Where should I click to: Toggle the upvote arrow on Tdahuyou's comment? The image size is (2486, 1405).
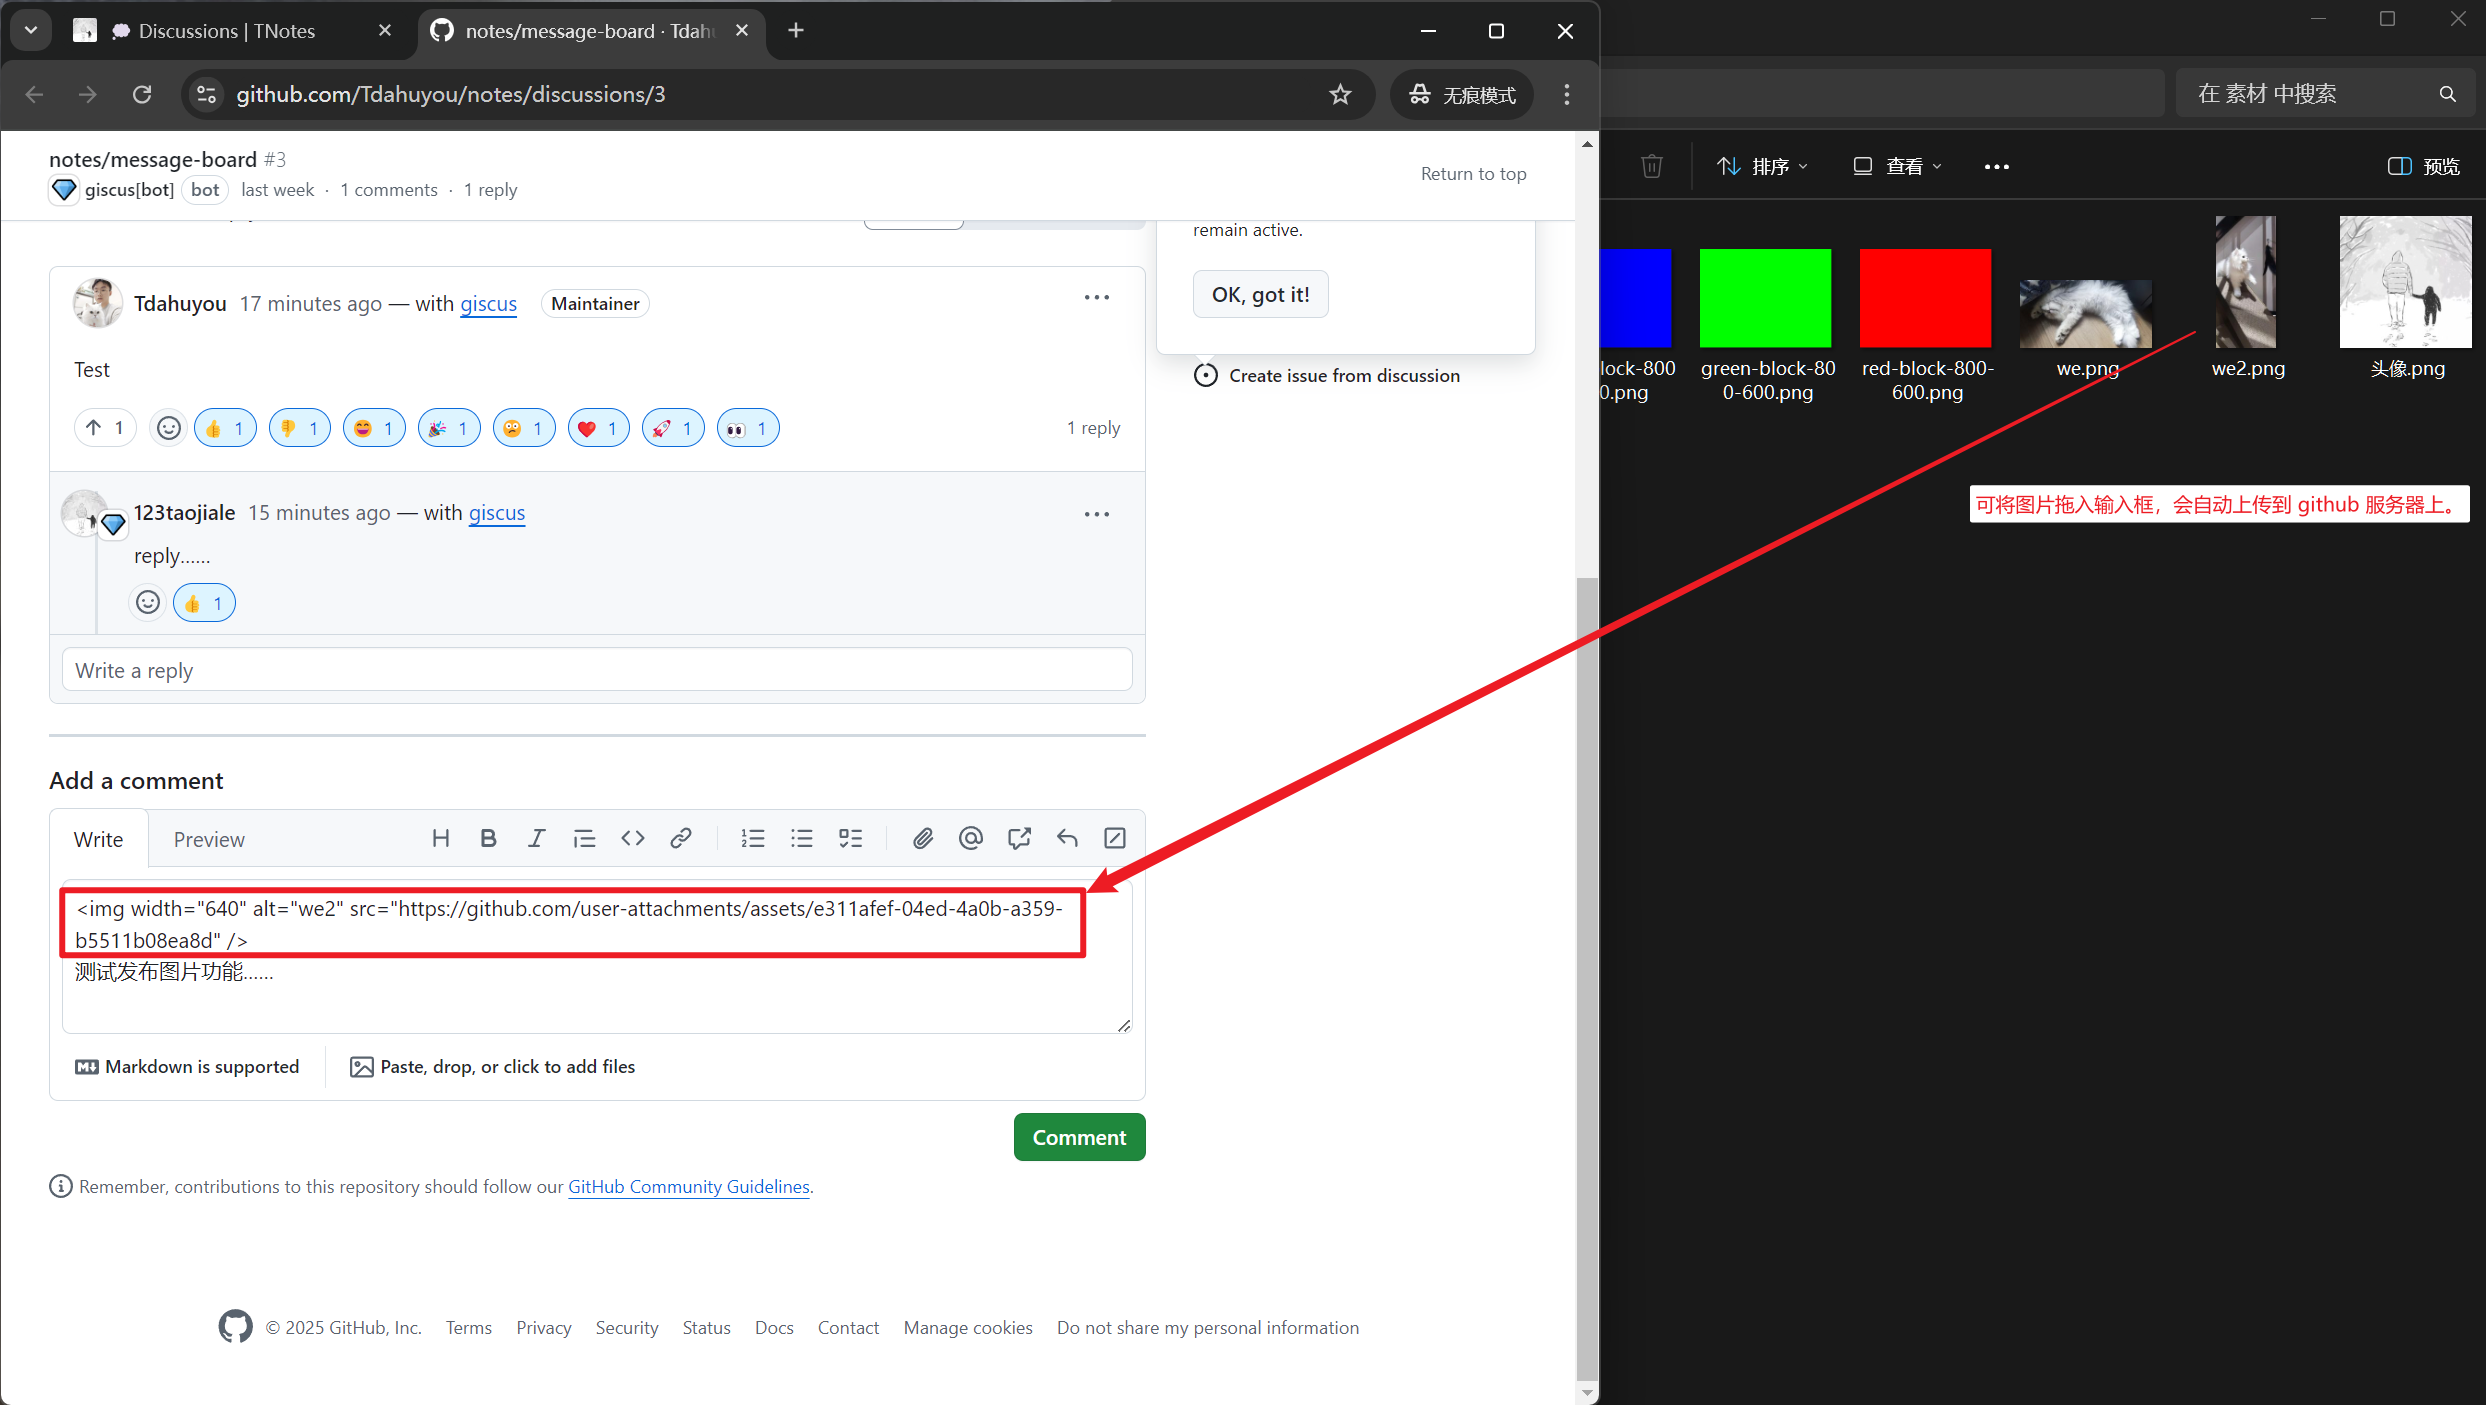coord(104,428)
